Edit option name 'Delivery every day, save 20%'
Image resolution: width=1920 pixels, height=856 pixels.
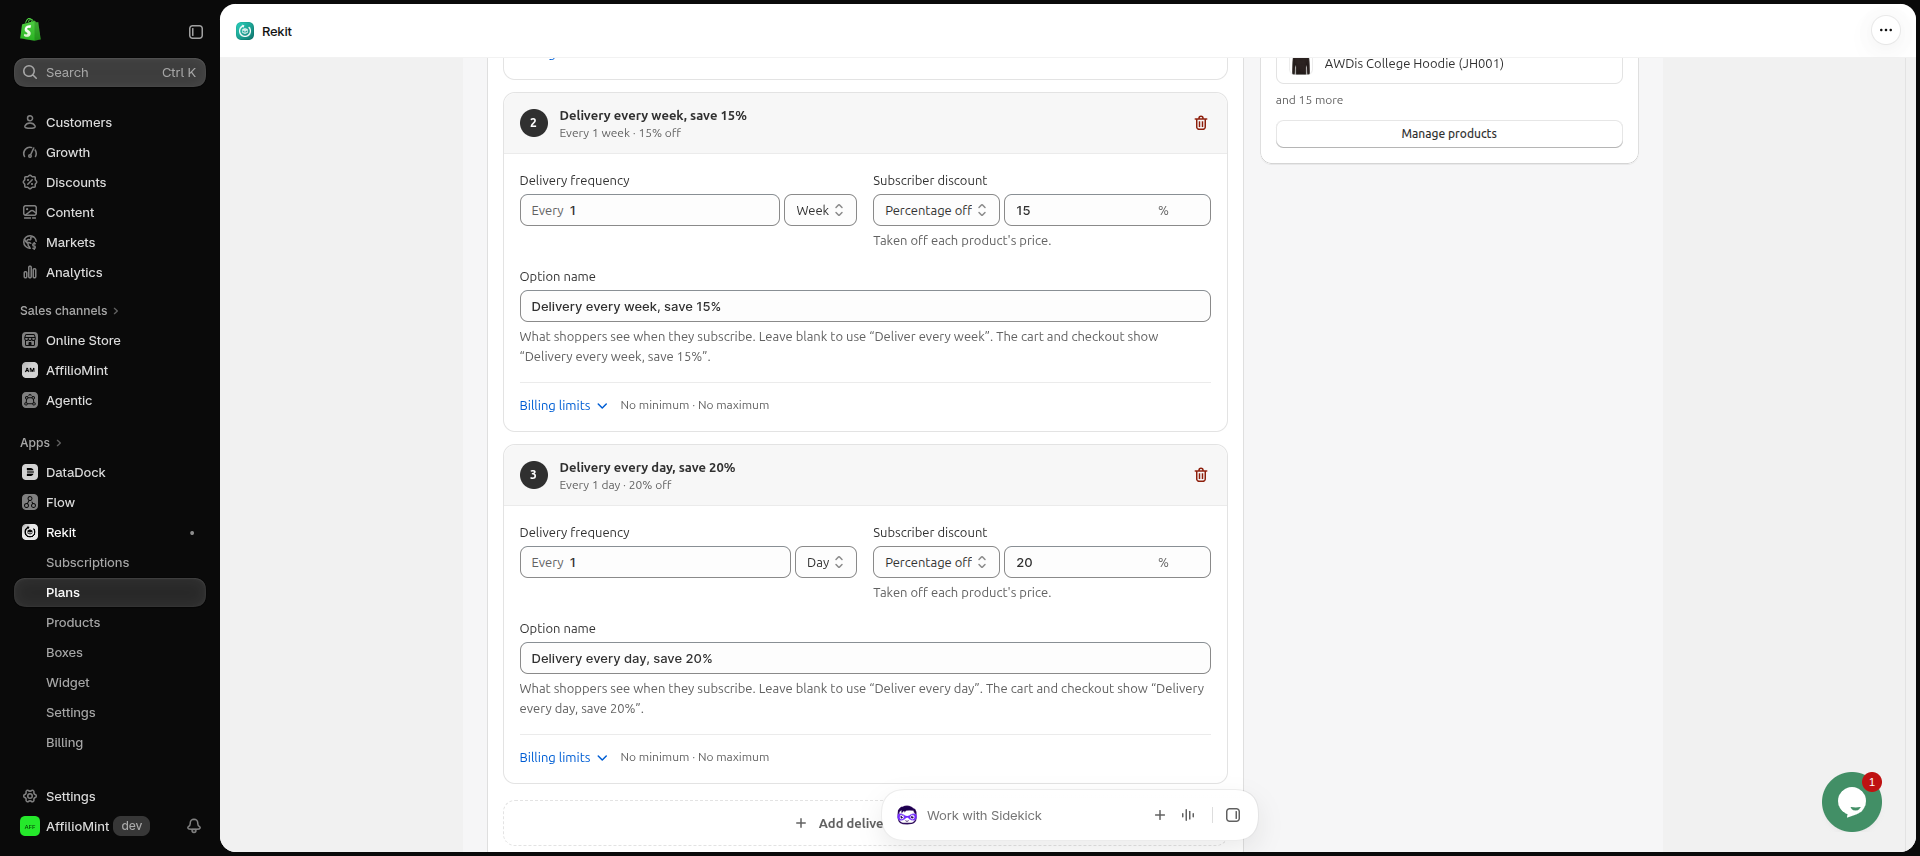(x=865, y=658)
